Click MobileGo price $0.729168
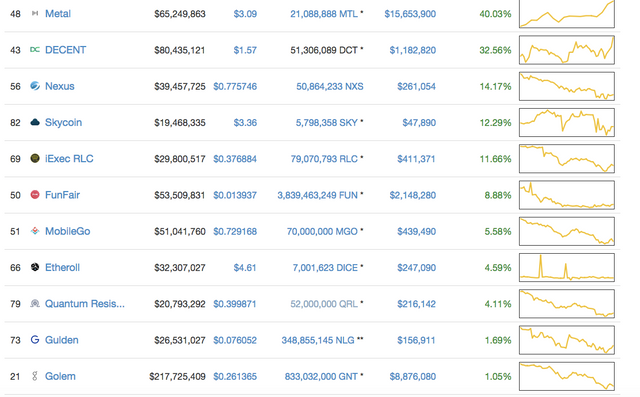This screenshot has height=397, width=640. click(x=235, y=231)
